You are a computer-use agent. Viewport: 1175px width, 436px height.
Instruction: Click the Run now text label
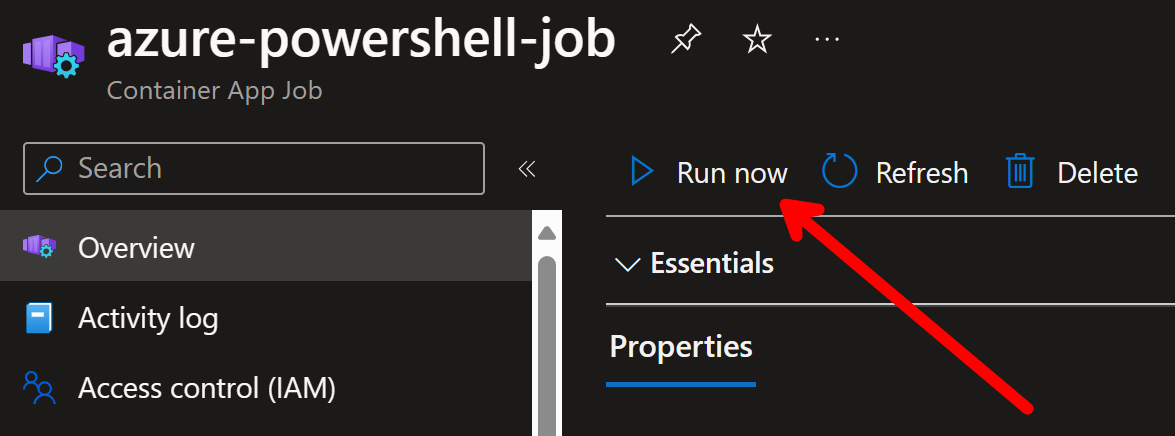pyautogui.click(x=732, y=173)
